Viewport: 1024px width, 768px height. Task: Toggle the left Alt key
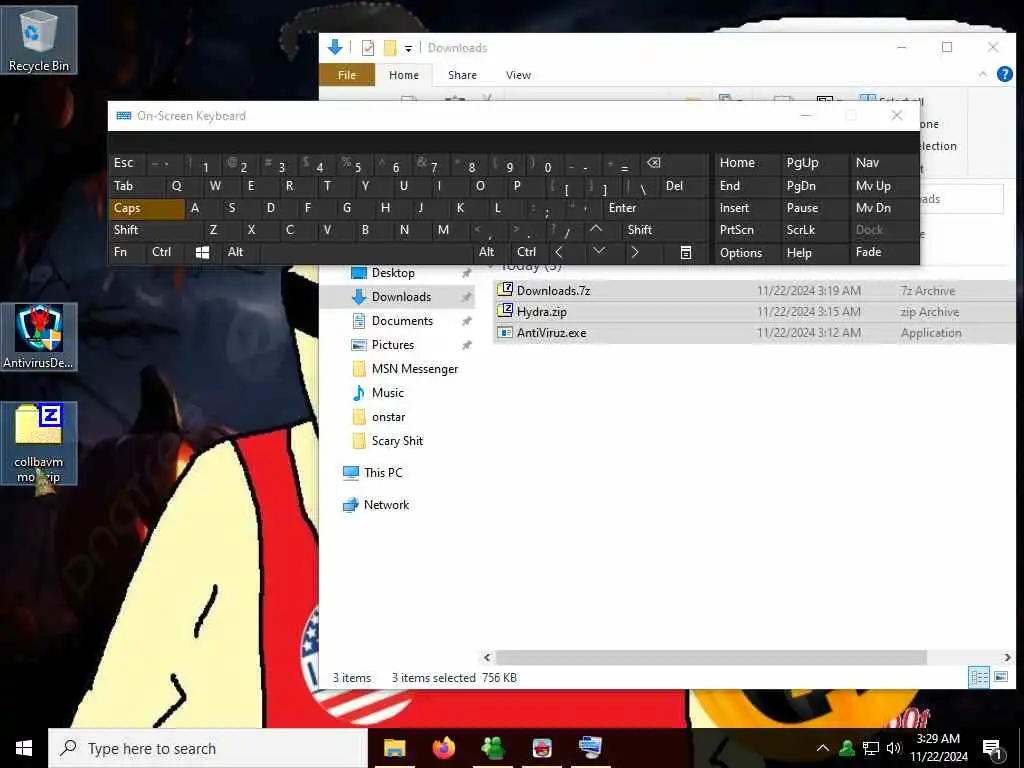point(240,253)
